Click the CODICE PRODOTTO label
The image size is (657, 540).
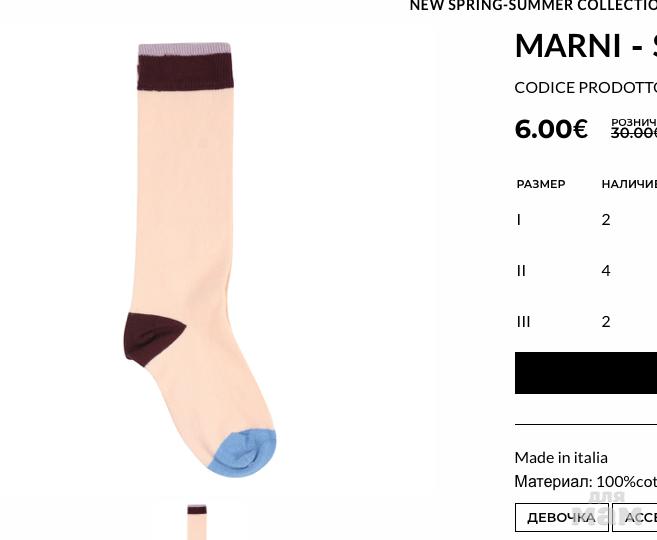586,88
